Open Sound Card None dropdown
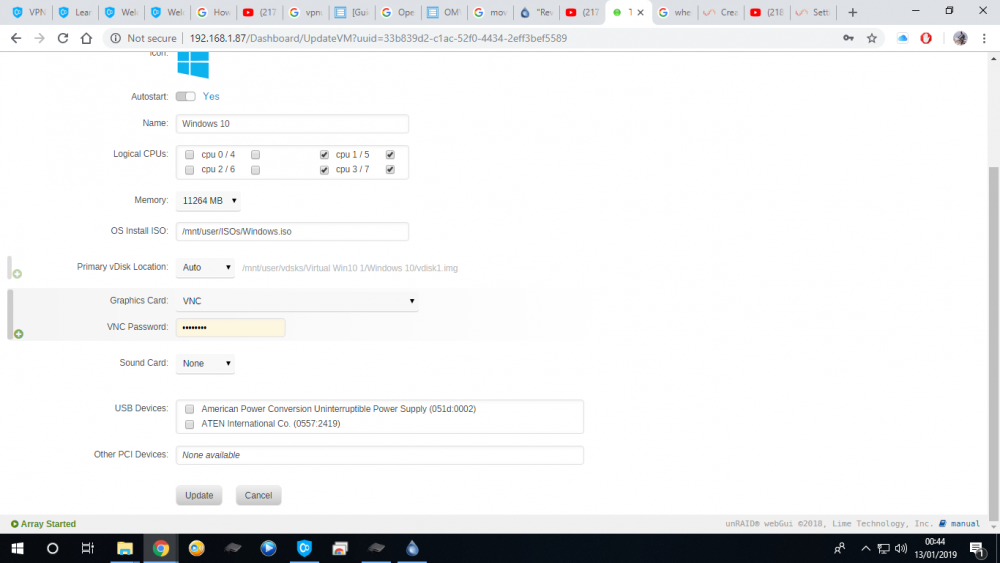 205,363
